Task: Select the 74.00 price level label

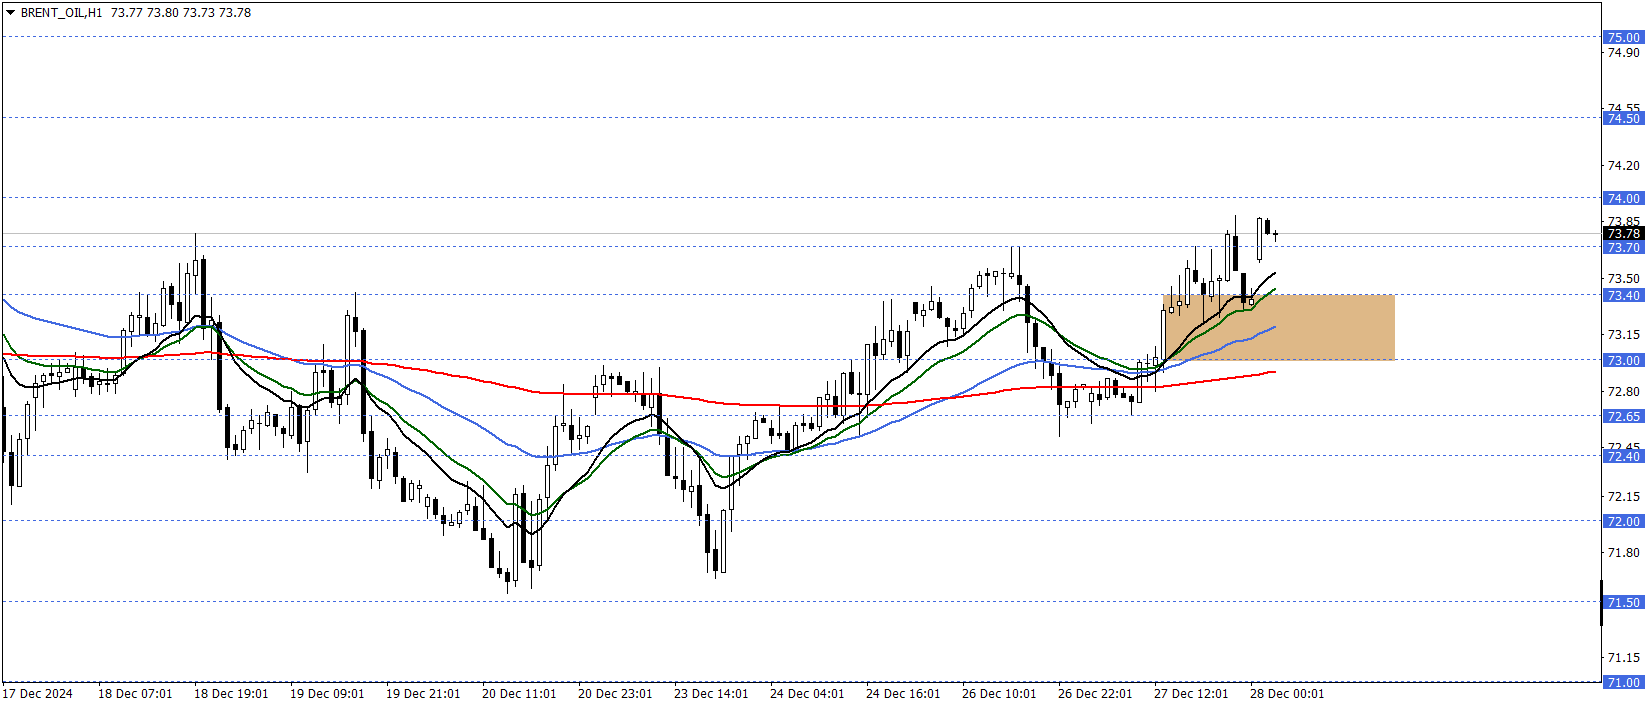Action: pyautogui.click(x=1623, y=198)
